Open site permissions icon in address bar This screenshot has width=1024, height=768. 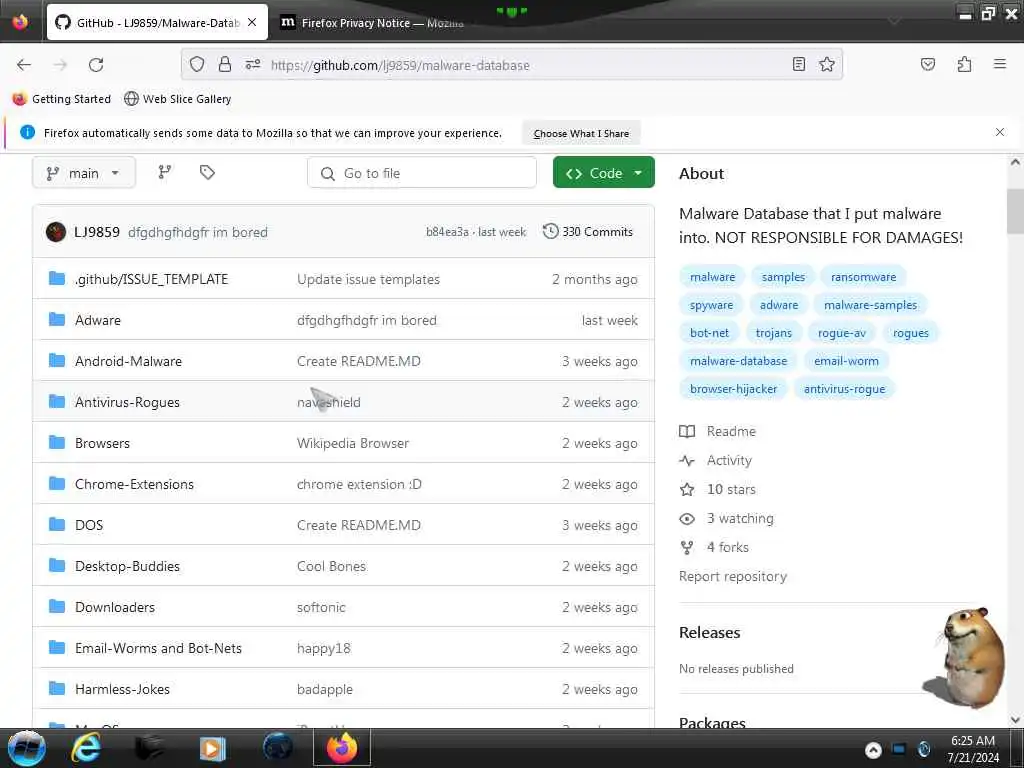pos(253,64)
